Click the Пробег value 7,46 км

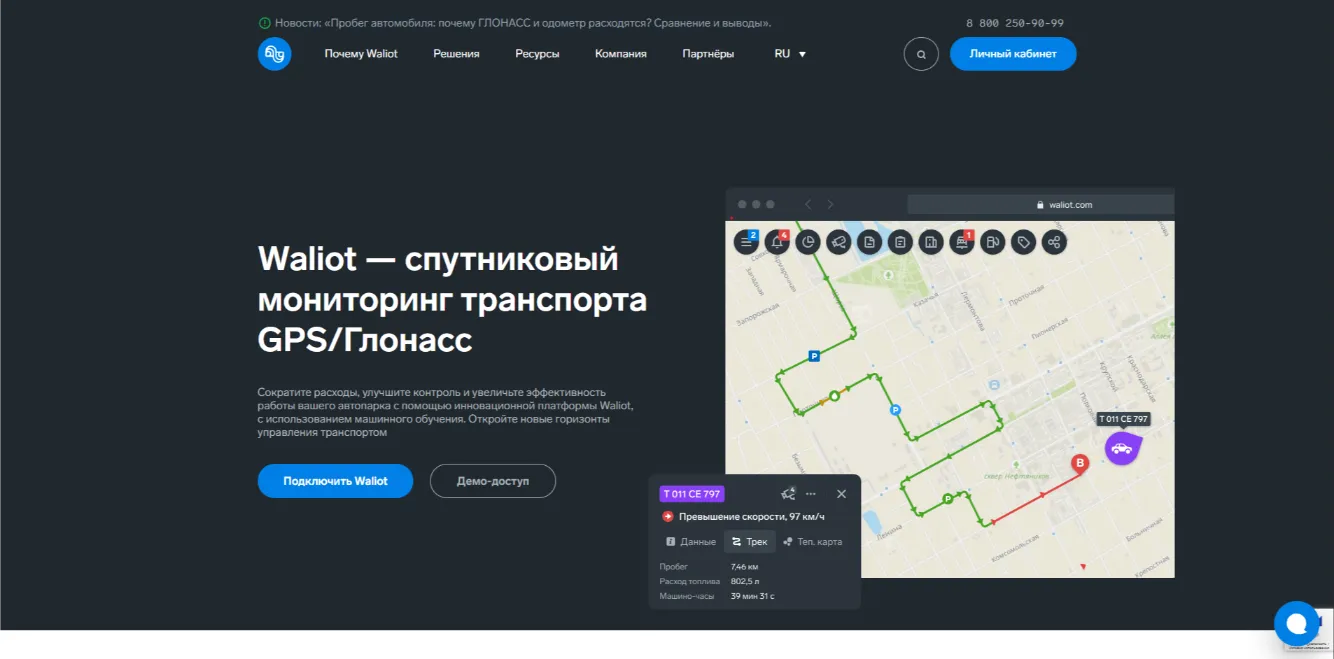744,567
